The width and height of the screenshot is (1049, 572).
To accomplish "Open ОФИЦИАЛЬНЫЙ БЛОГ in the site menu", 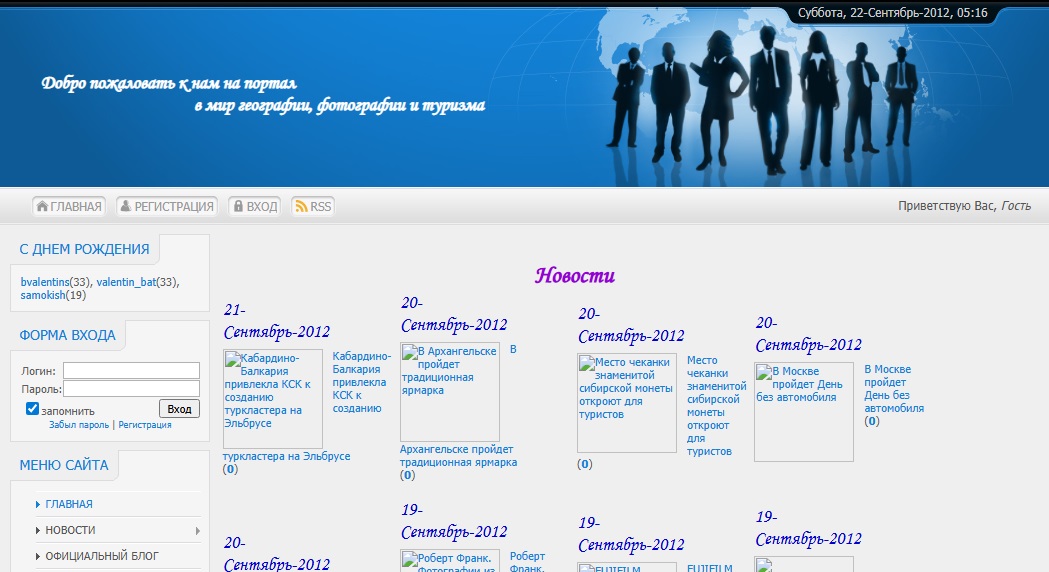I will coord(102,556).
